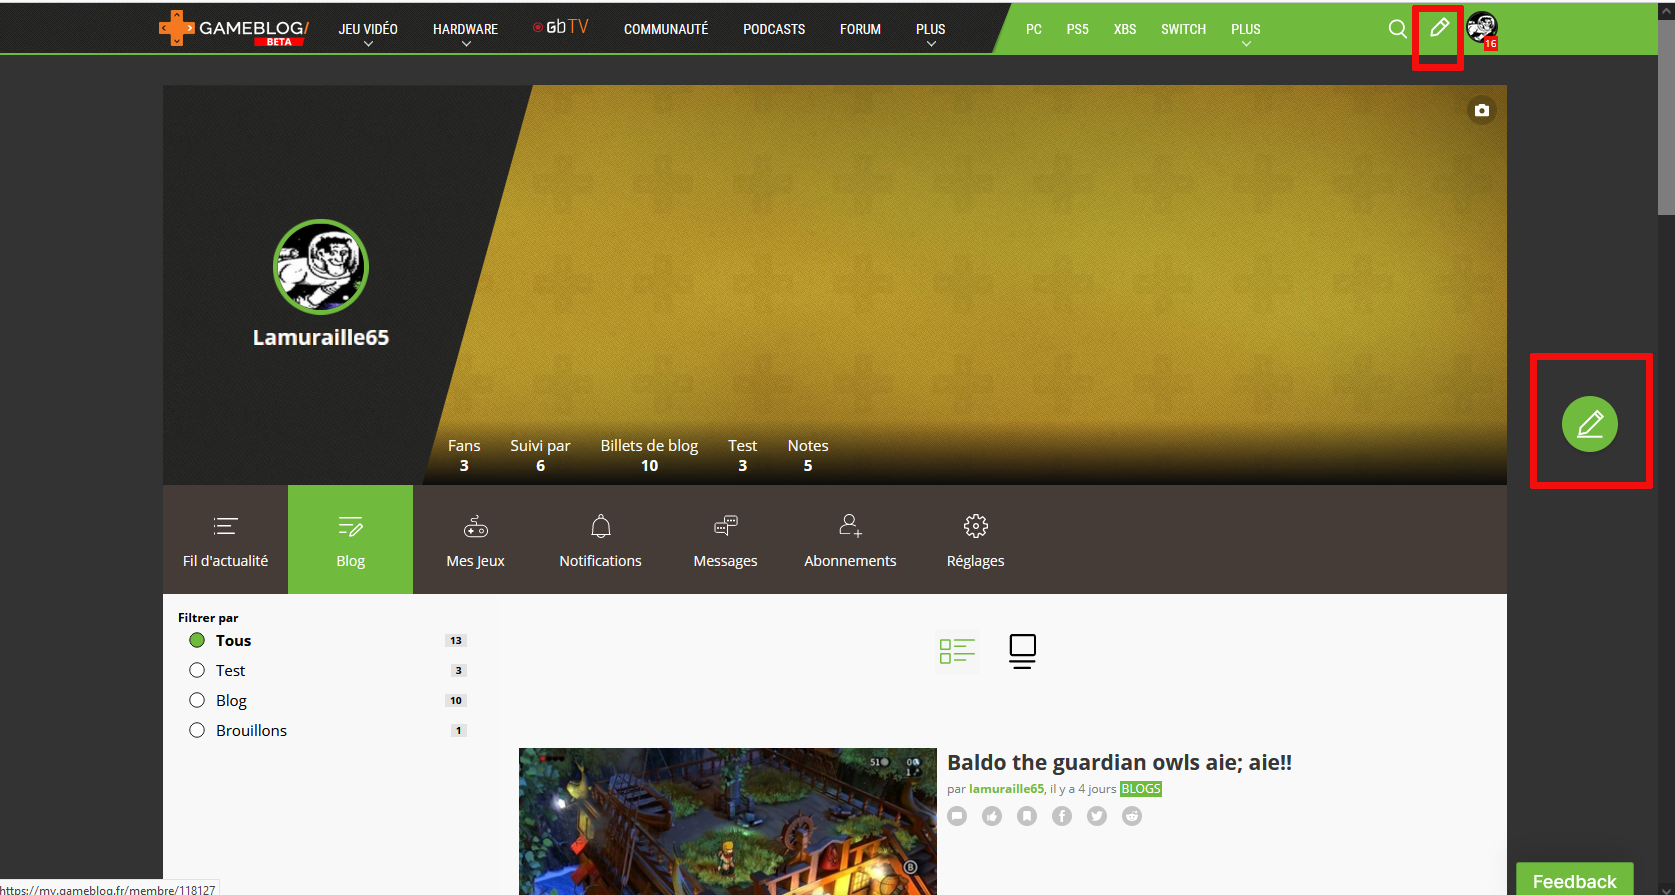Click the Test count stat on banner

742,455
